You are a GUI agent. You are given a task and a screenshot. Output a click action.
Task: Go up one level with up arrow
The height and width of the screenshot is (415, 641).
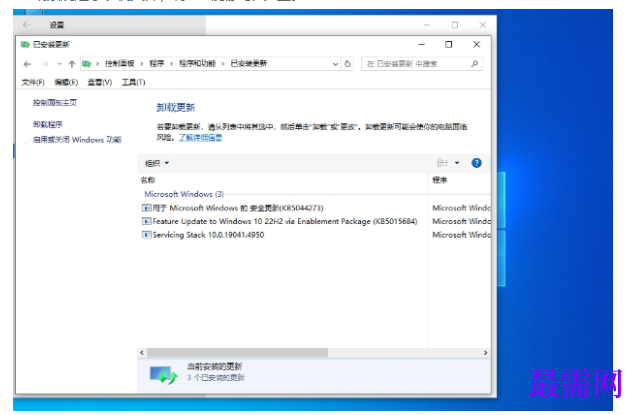(x=72, y=64)
